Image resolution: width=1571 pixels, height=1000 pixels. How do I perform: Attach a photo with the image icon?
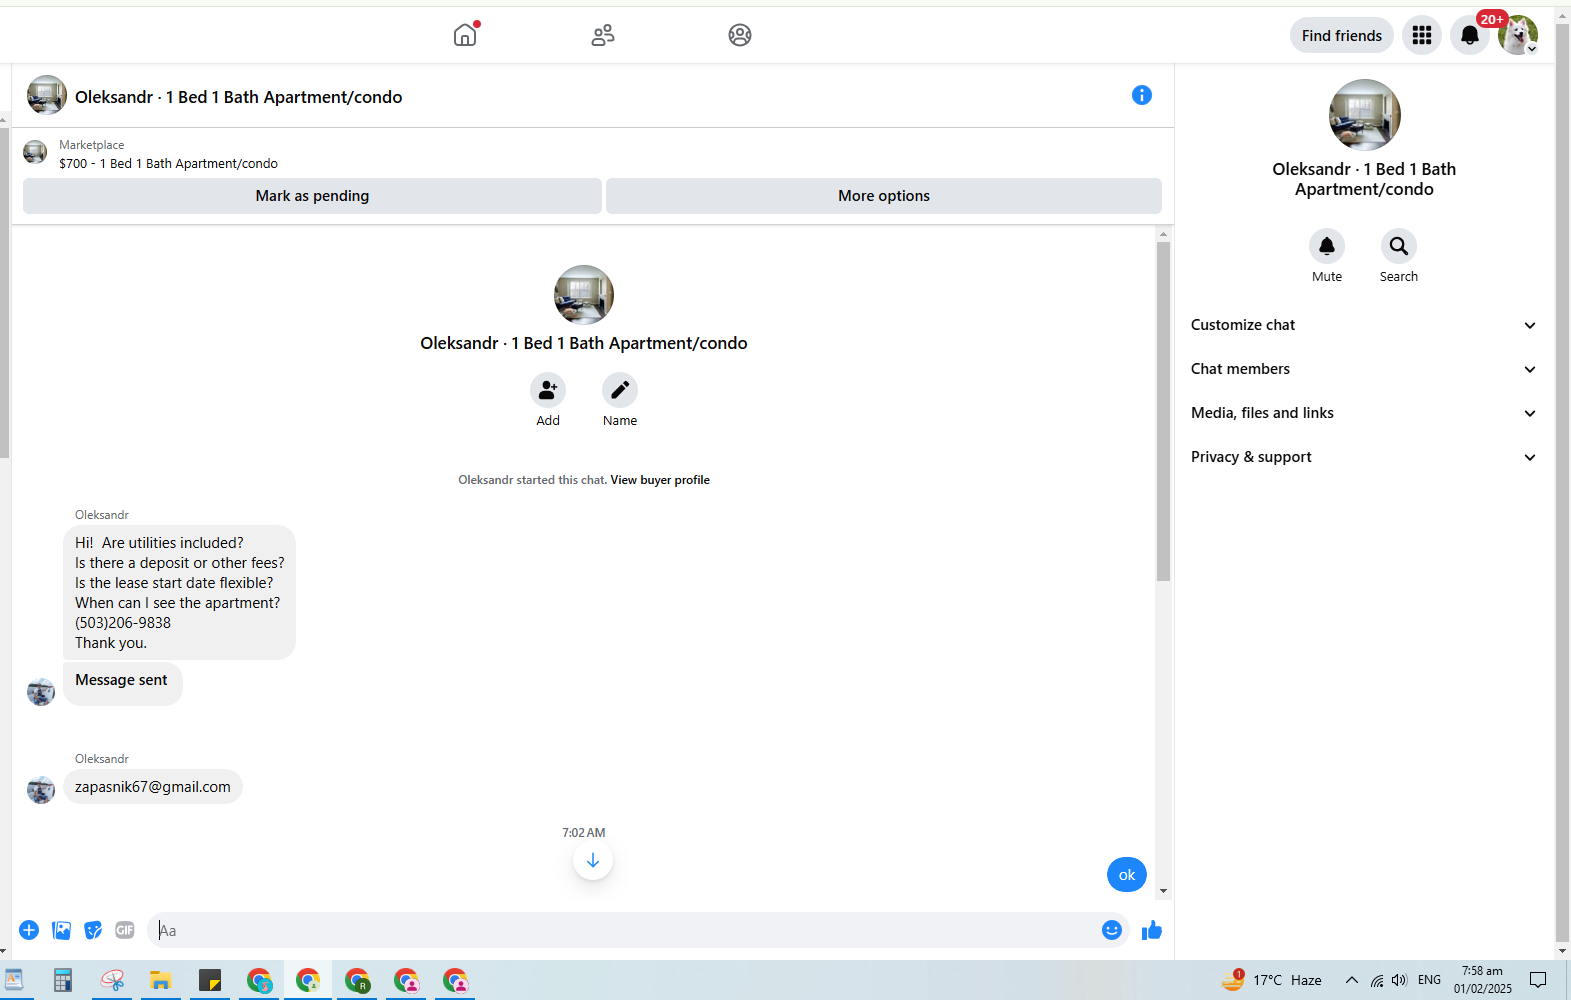pos(61,930)
